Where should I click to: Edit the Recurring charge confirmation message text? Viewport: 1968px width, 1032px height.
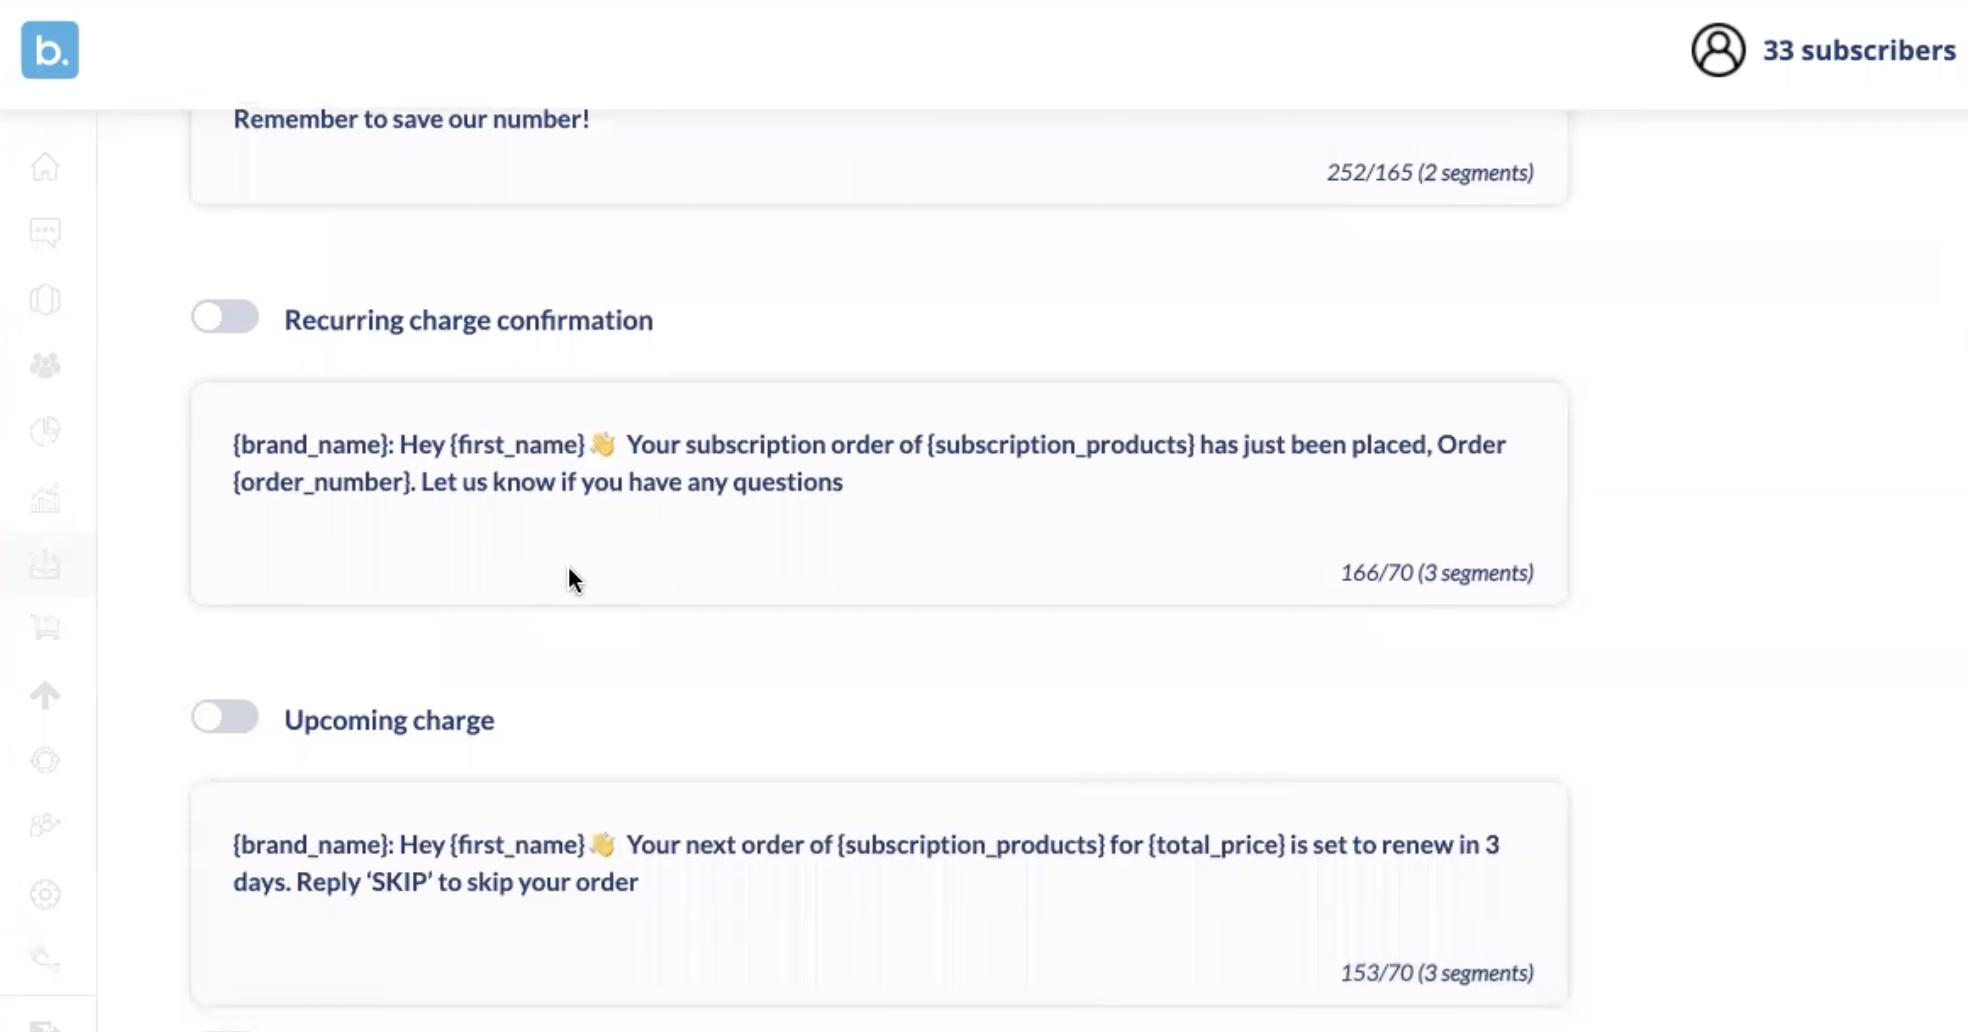click(879, 493)
